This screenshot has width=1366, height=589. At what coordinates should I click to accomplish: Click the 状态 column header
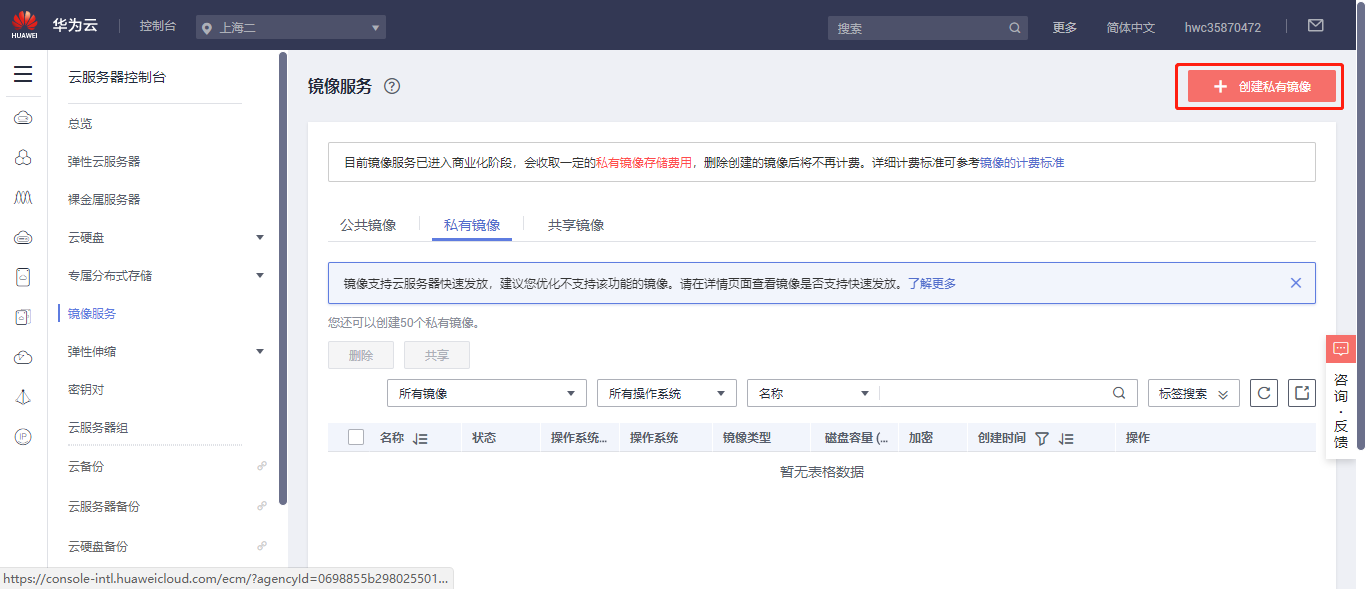(484, 438)
